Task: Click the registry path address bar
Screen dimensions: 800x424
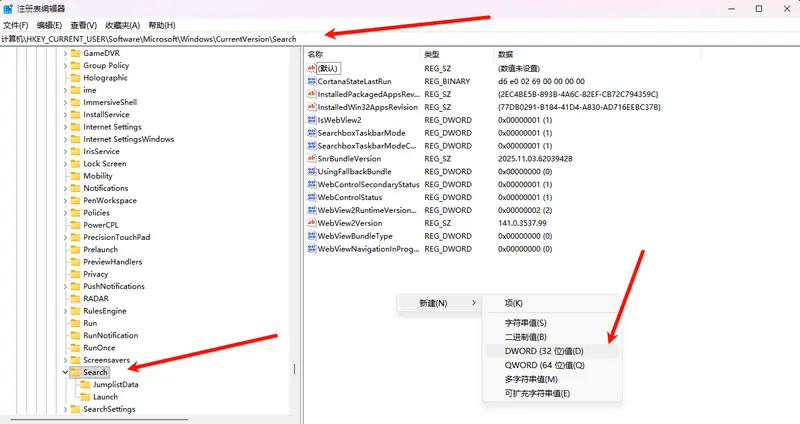Action: (x=400, y=39)
